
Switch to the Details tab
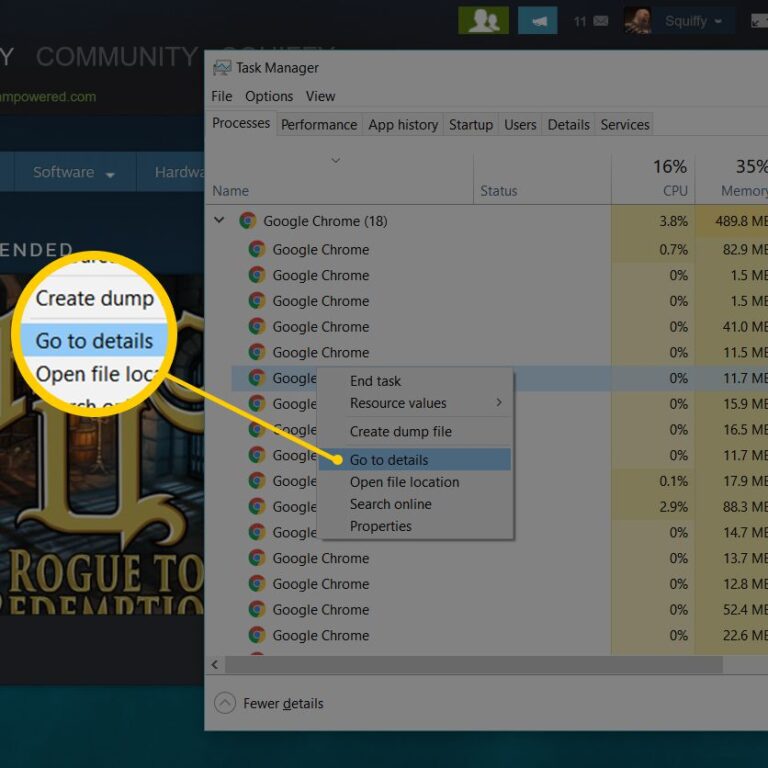point(568,125)
